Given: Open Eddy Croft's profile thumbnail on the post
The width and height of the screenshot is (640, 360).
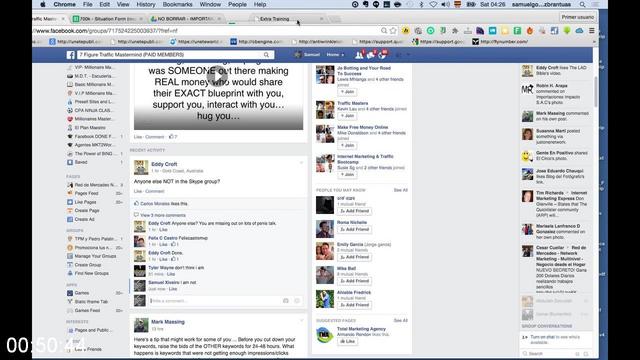Looking at the screenshot, I should (141, 167).
